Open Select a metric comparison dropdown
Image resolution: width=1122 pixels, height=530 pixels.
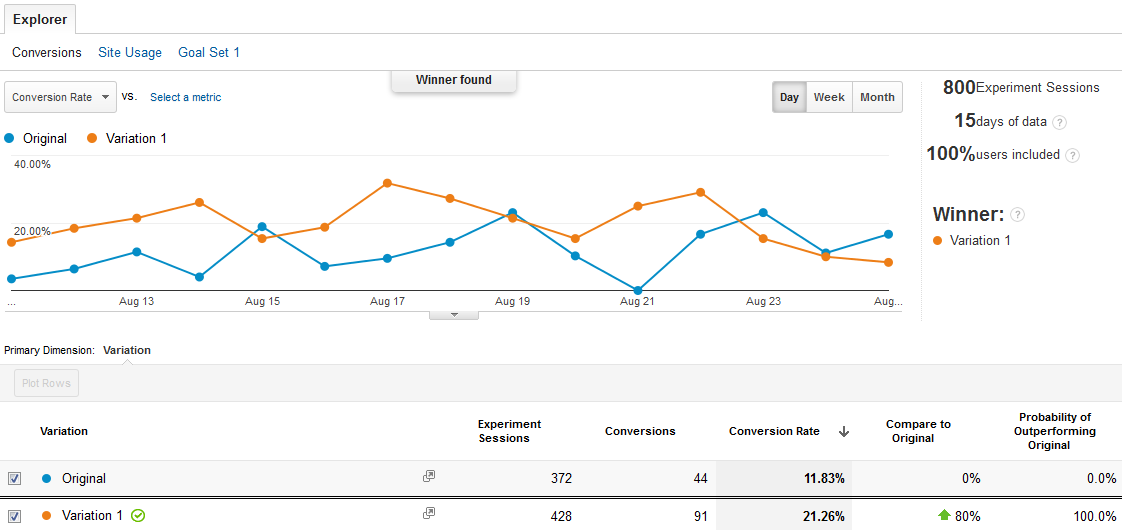pyautogui.click(x=185, y=97)
